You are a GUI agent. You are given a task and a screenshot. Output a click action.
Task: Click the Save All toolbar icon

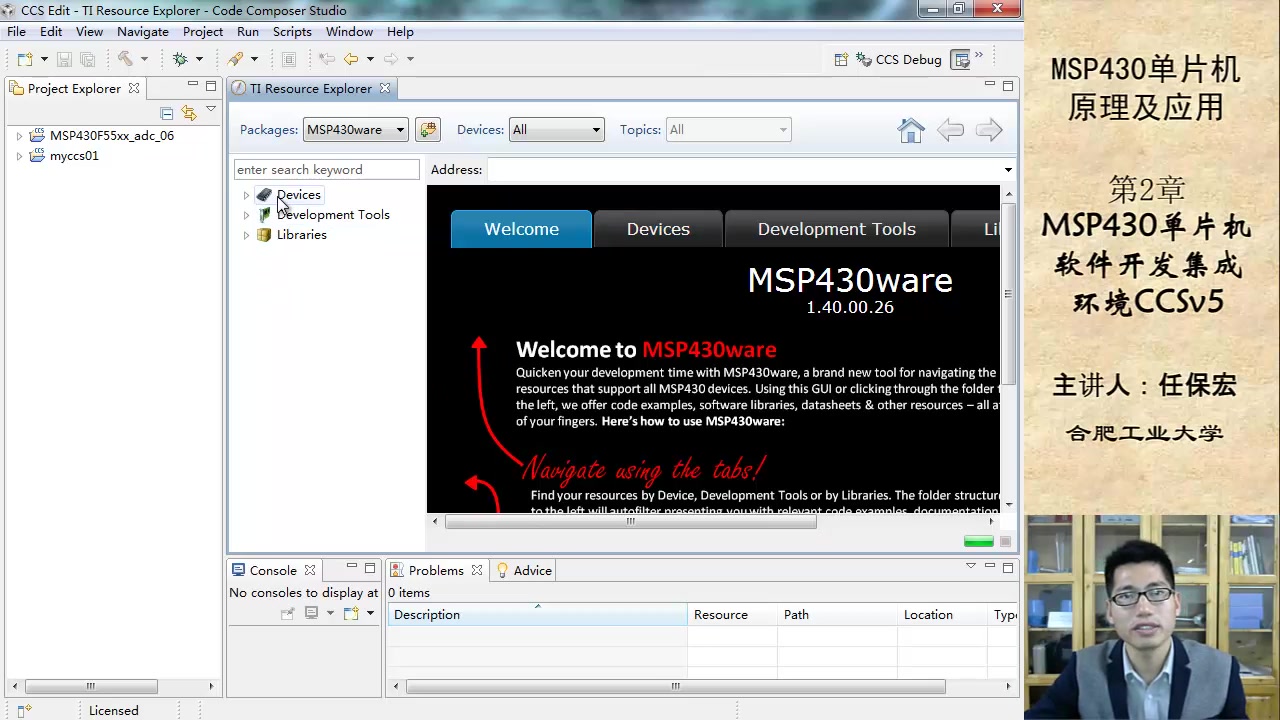tap(87, 59)
